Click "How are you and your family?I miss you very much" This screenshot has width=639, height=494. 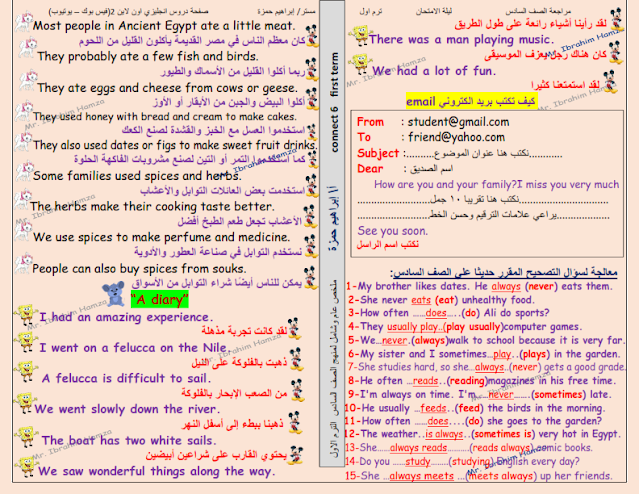496,185
